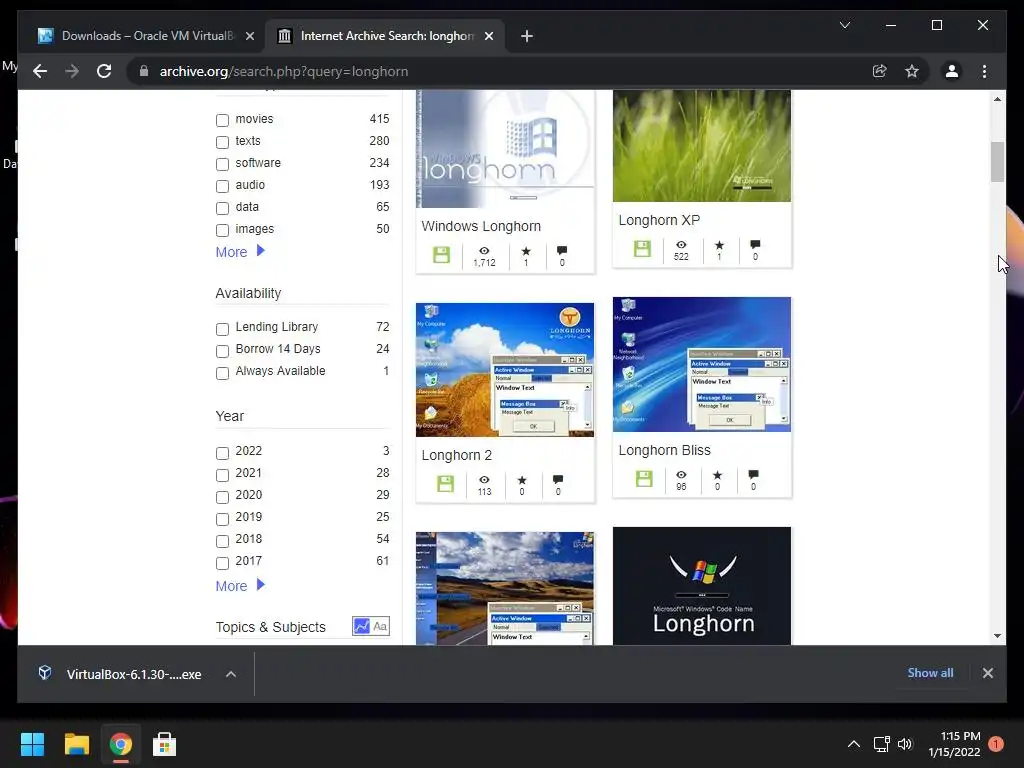This screenshot has width=1024, height=768.
Task: Open the Chrome profile menu
Action: 952,71
